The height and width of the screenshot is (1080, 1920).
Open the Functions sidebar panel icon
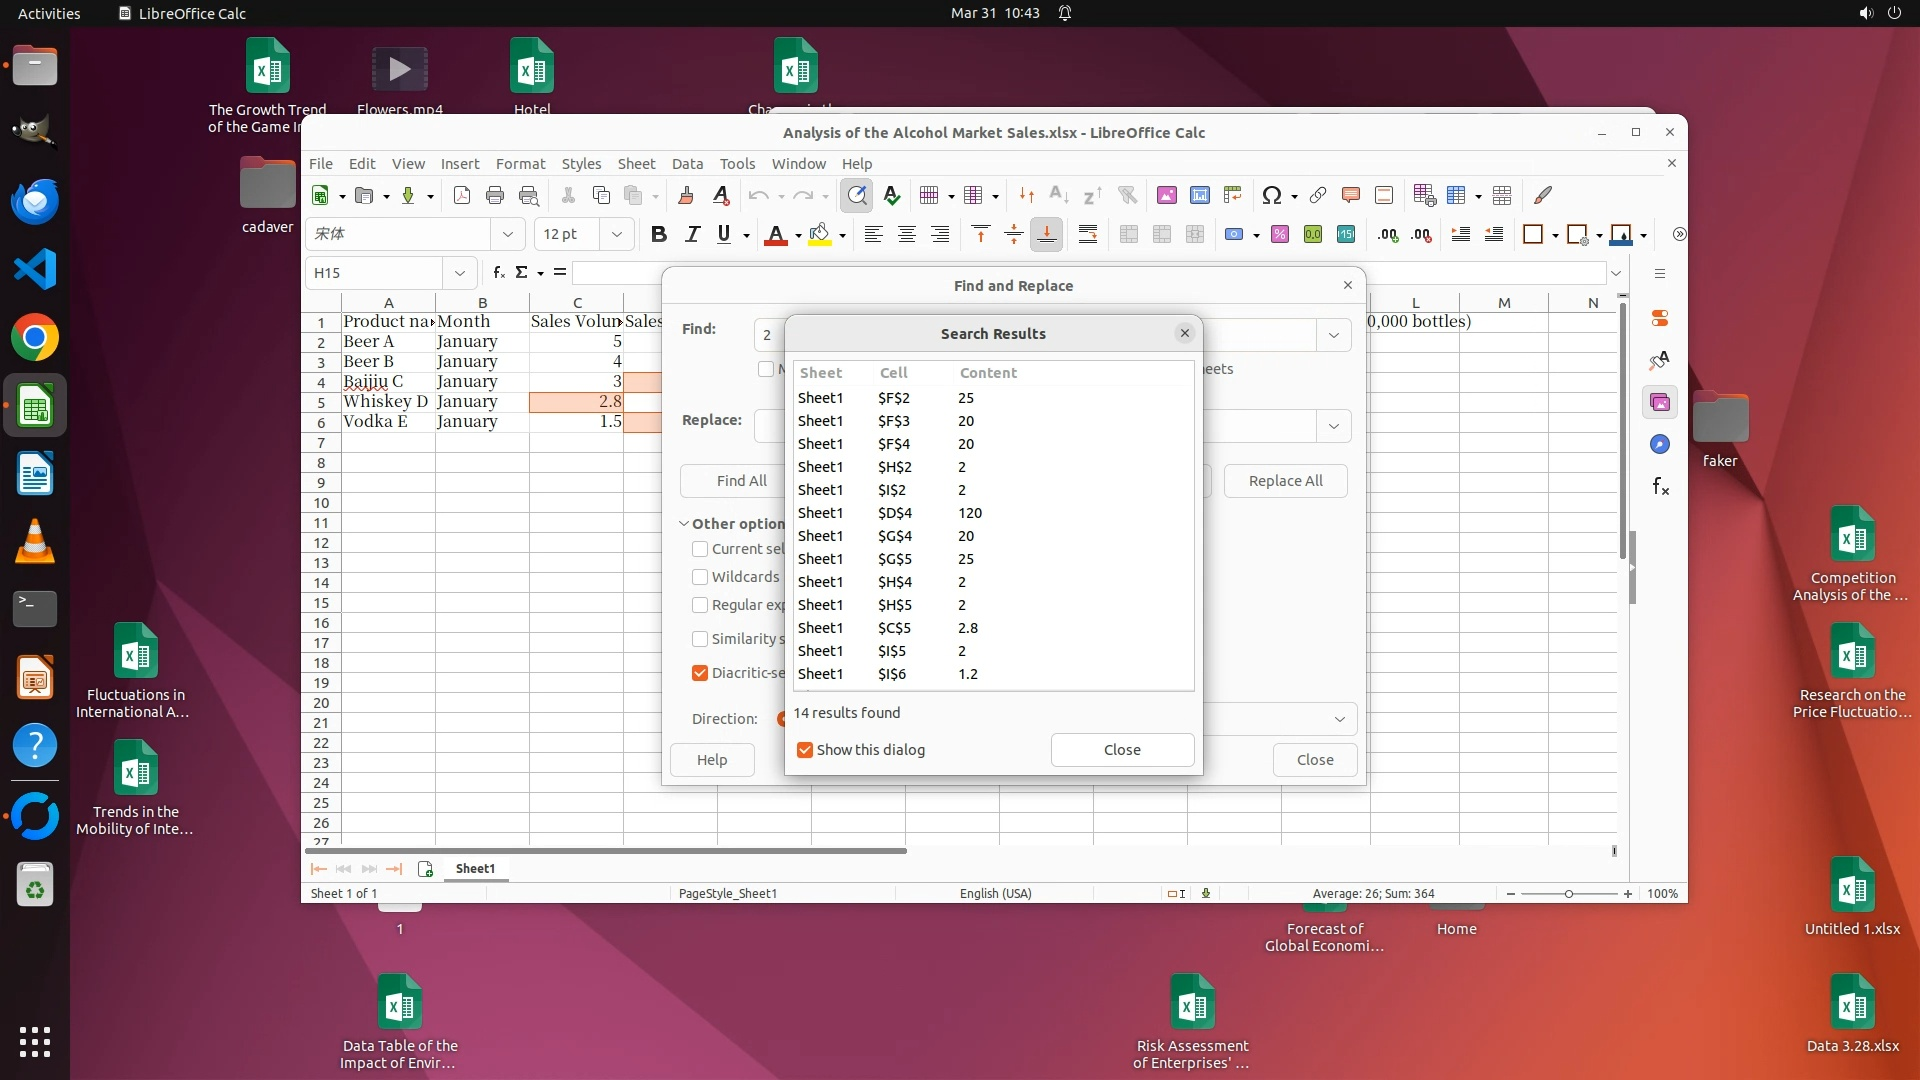1660,487
